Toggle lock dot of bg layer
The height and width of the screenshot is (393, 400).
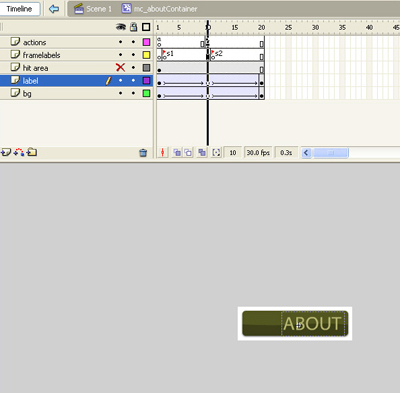(133, 93)
